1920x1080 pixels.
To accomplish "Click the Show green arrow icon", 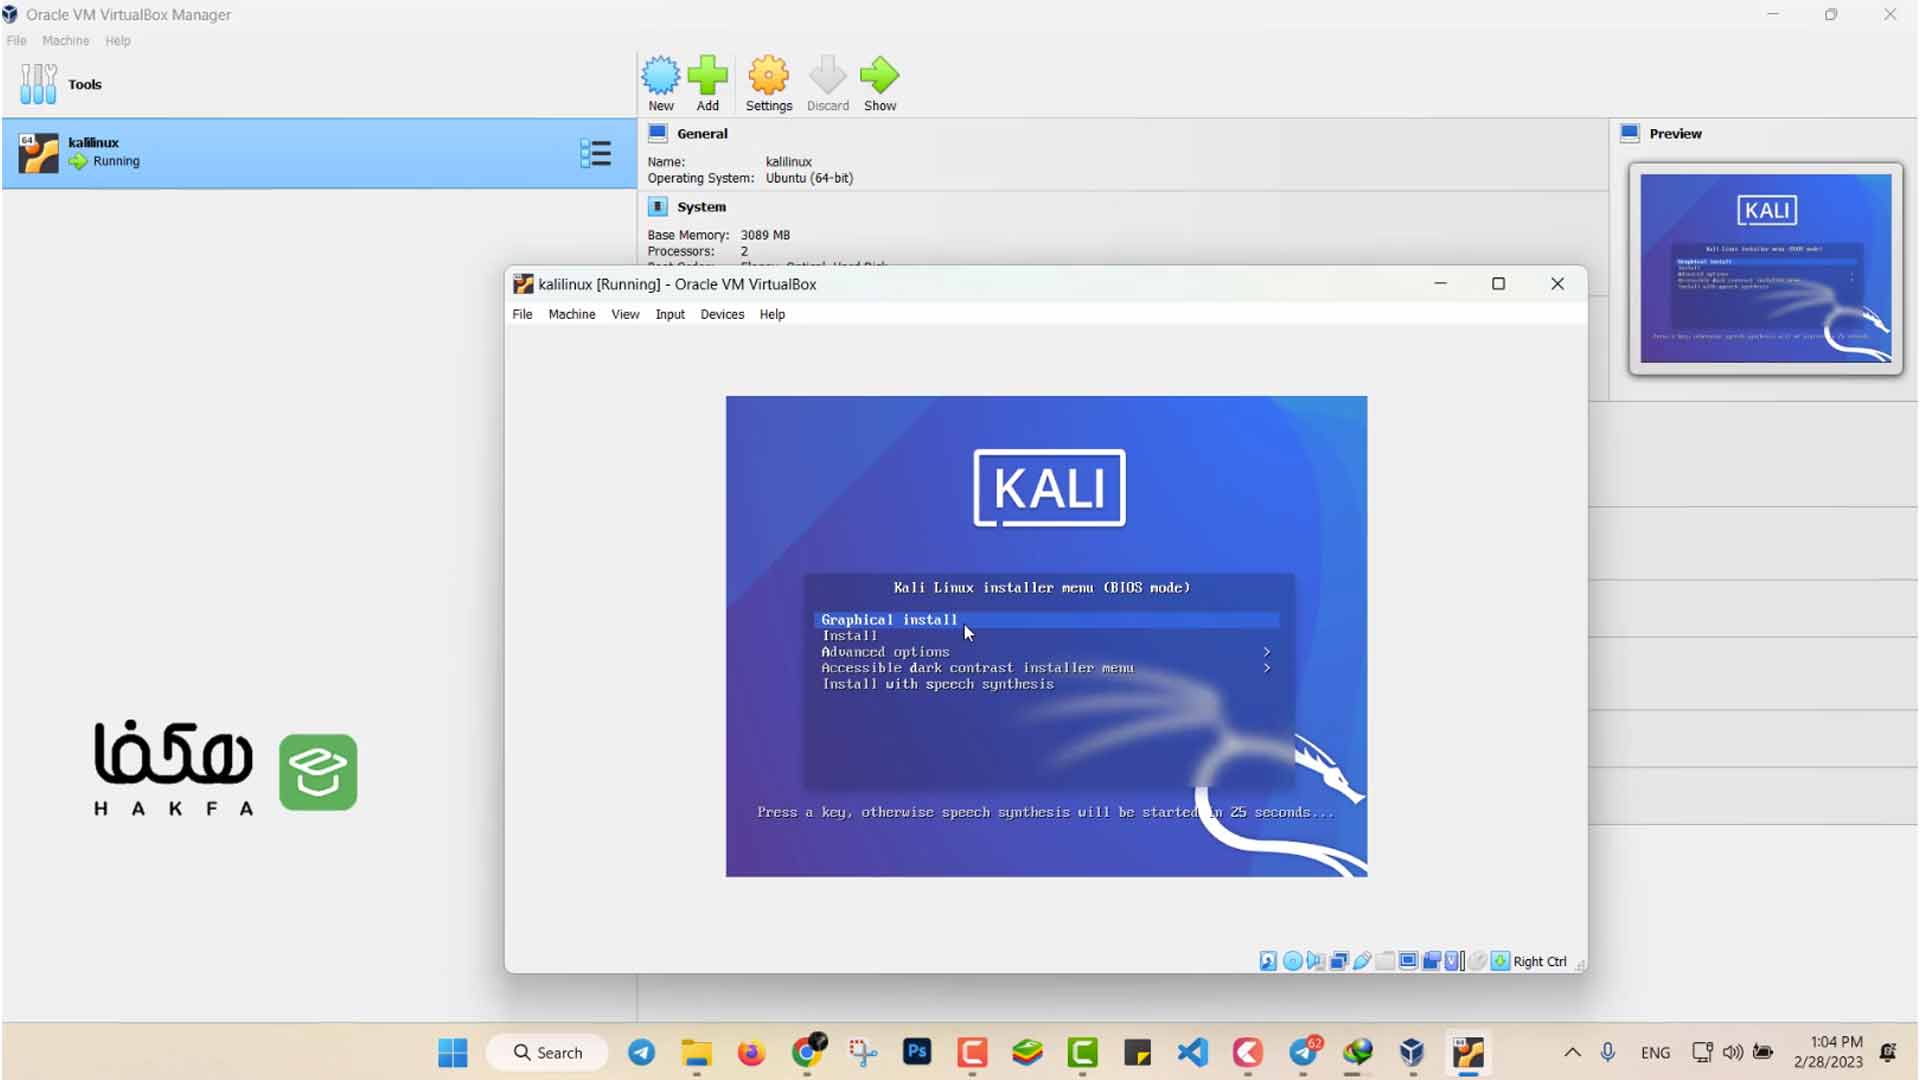I will (880, 75).
